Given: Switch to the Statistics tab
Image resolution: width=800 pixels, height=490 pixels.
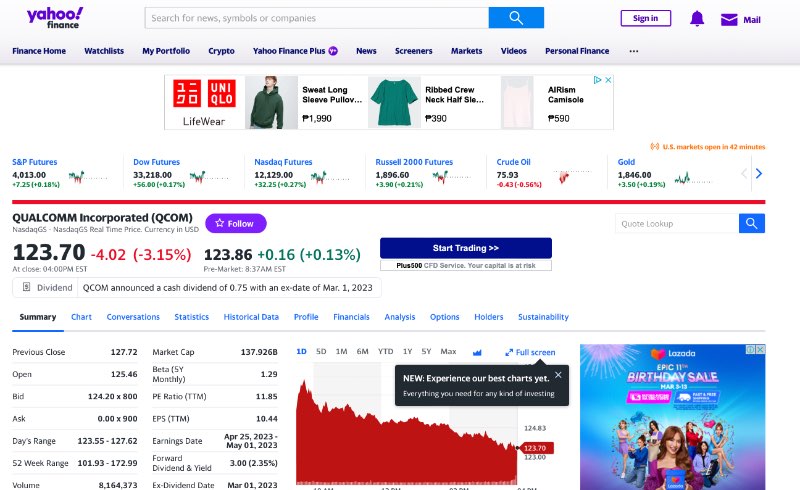Looking at the screenshot, I should click(x=191, y=317).
